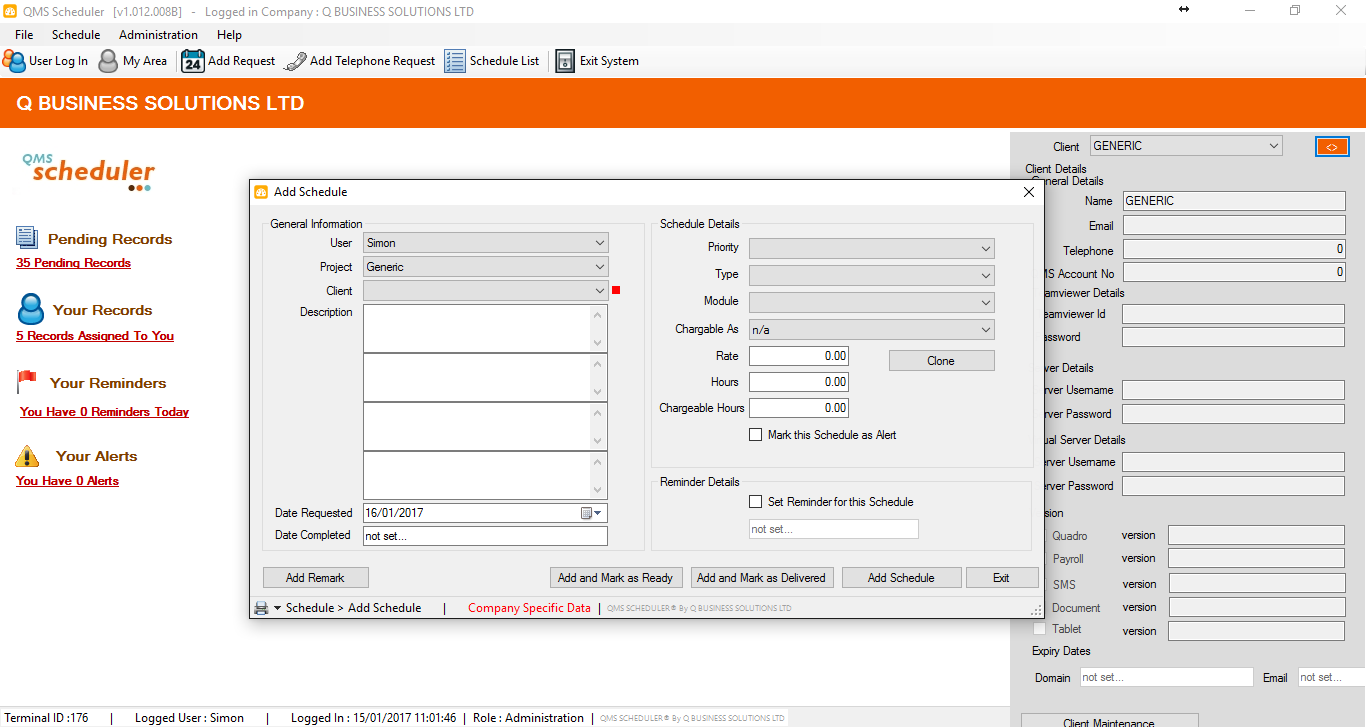The image size is (1366, 727).
Task: Click the Pending Records notepad icon
Action: click(x=27, y=237)
